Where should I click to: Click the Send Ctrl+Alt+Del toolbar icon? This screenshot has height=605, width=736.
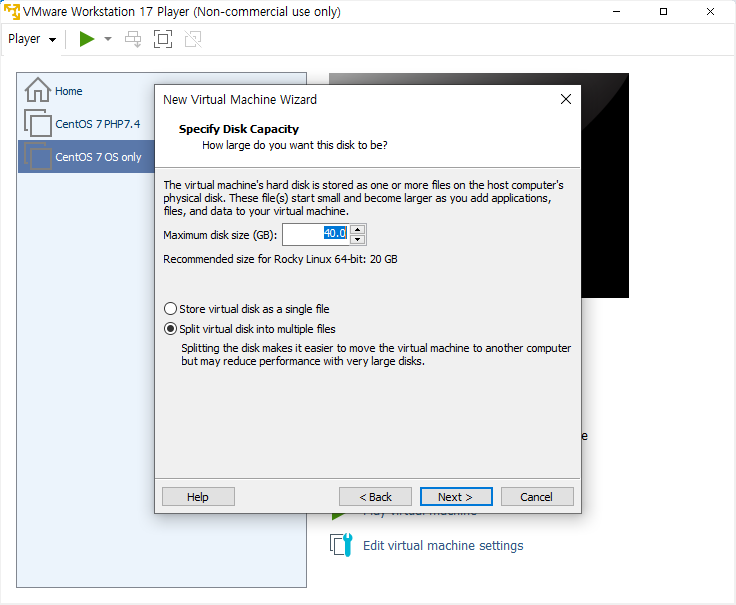point(133,39)
